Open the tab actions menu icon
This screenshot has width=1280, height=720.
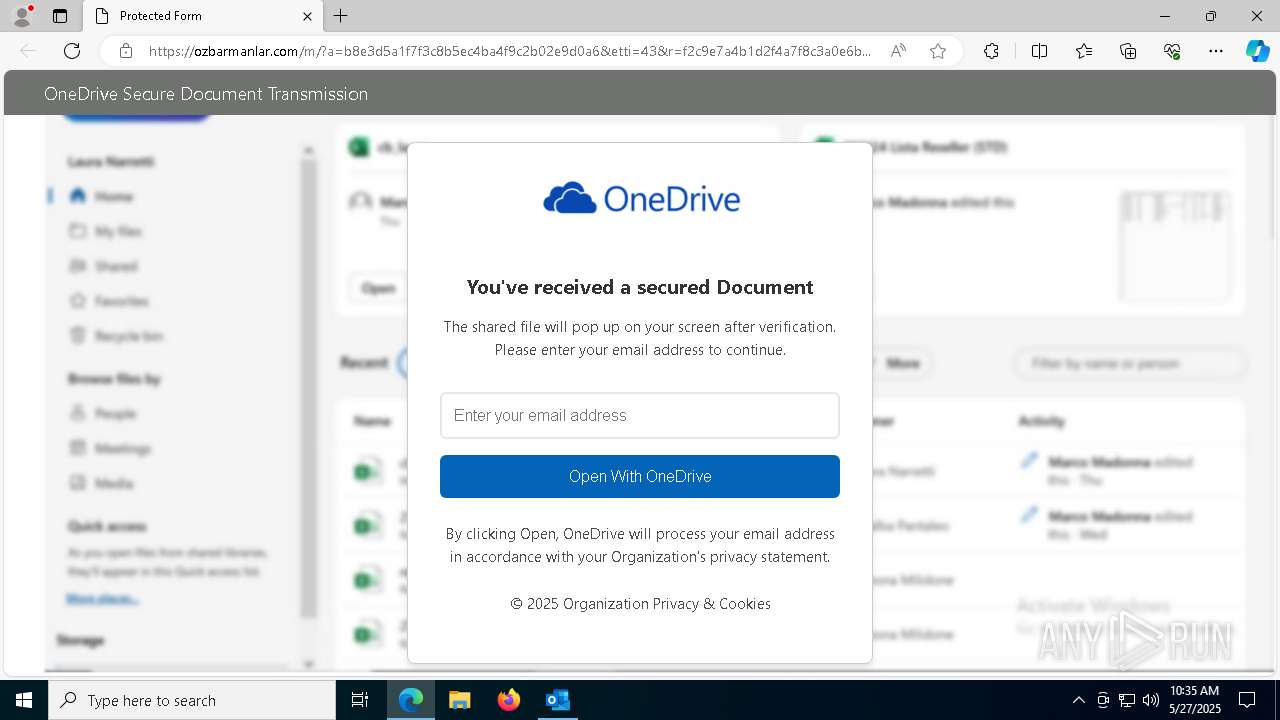[x=60, y=16]
